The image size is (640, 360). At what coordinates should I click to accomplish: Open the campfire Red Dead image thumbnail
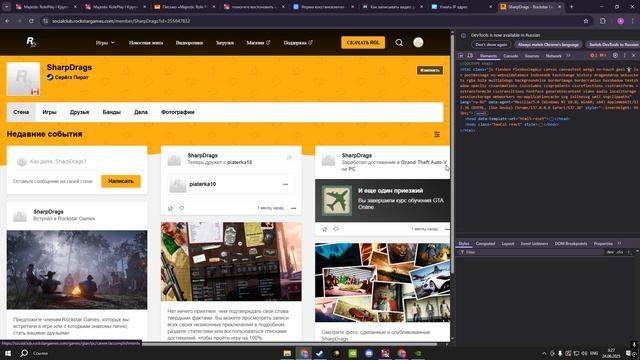(77, 270)
